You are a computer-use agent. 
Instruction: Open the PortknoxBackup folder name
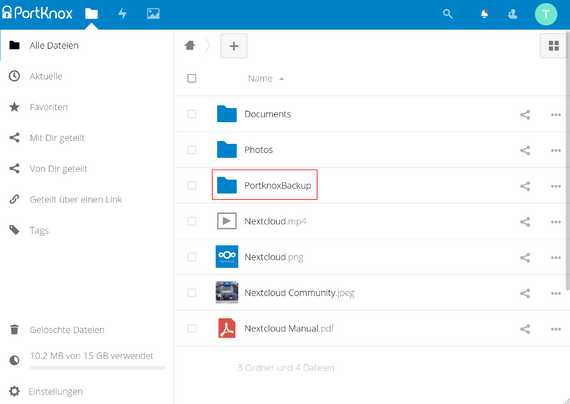point(278,185)
